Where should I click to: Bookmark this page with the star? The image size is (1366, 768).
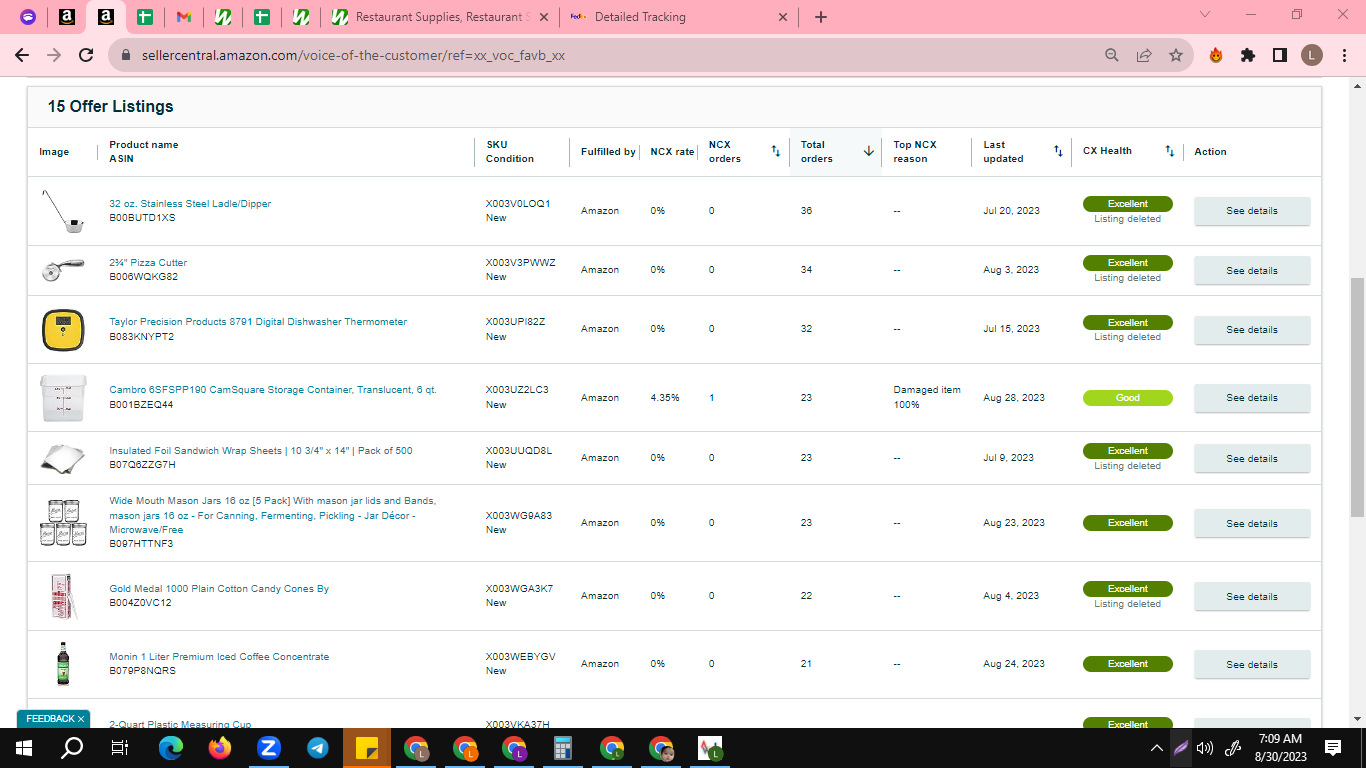pos(1176,55)
